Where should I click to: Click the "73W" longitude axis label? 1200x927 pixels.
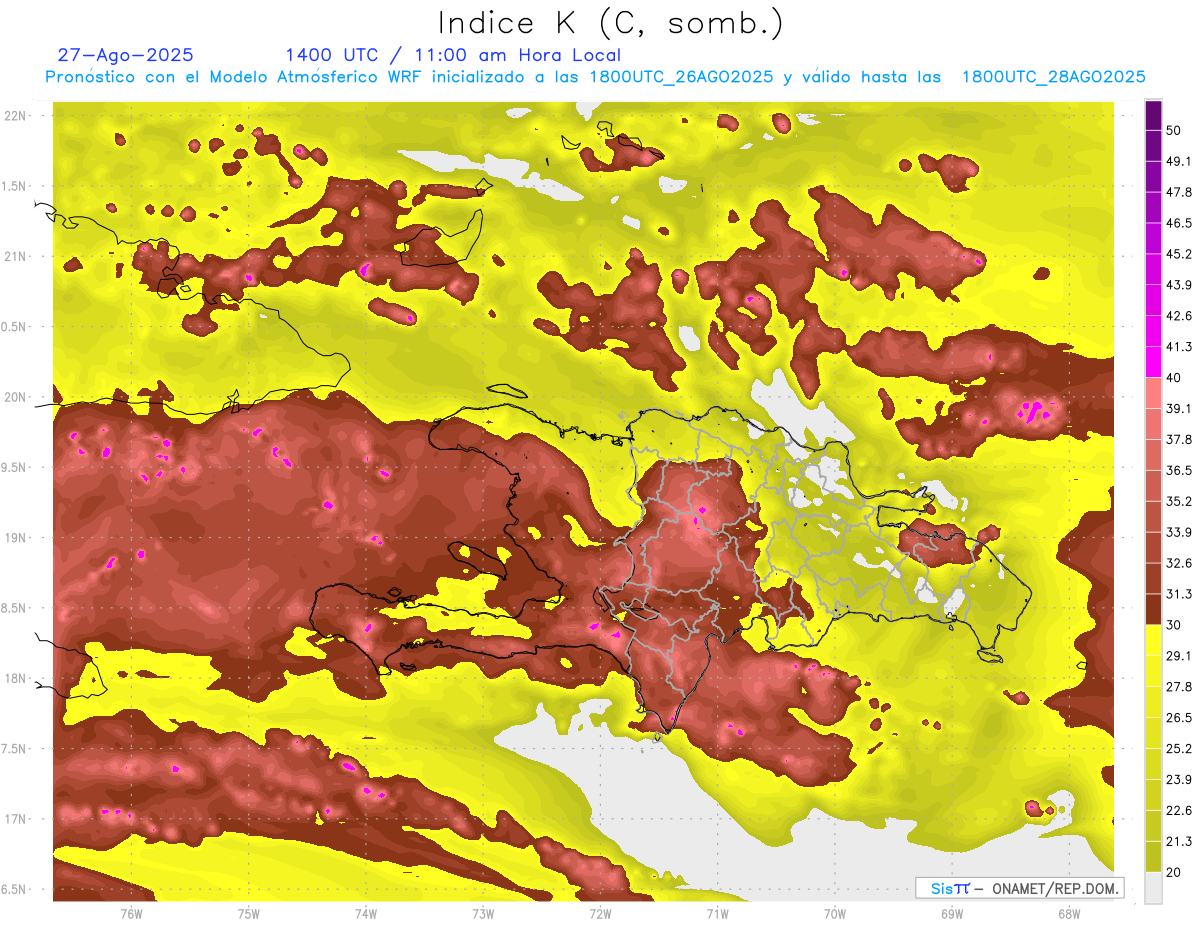coord(483,913)
